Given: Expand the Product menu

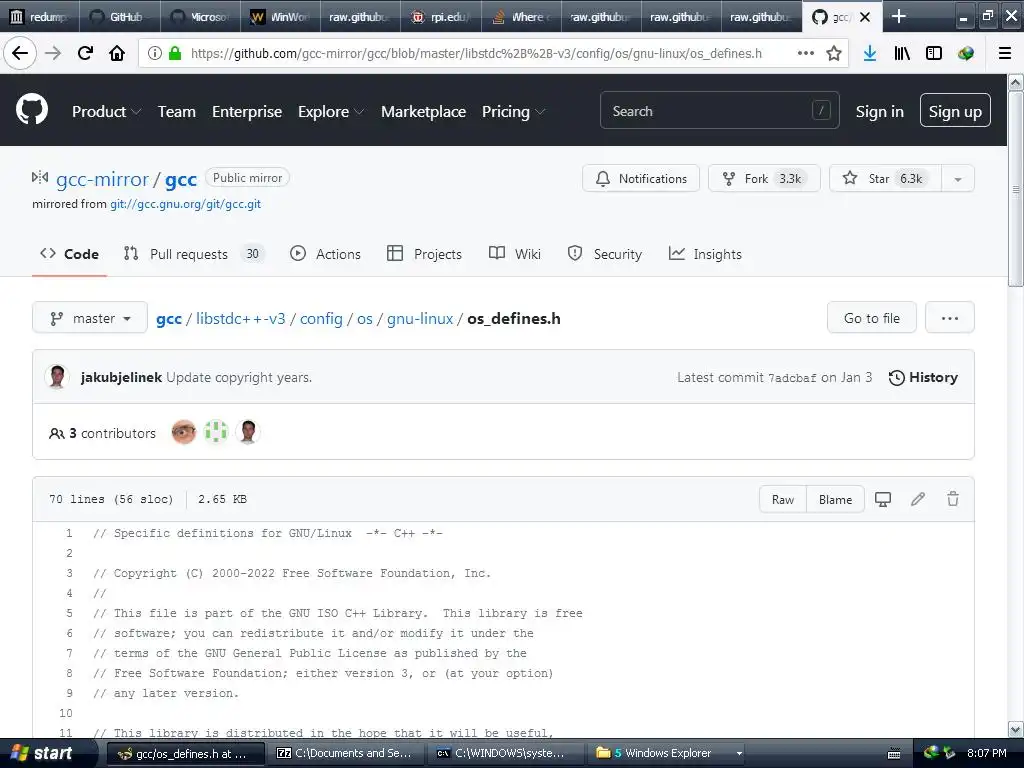Looking at the screenshot, I should click(106, 112).
